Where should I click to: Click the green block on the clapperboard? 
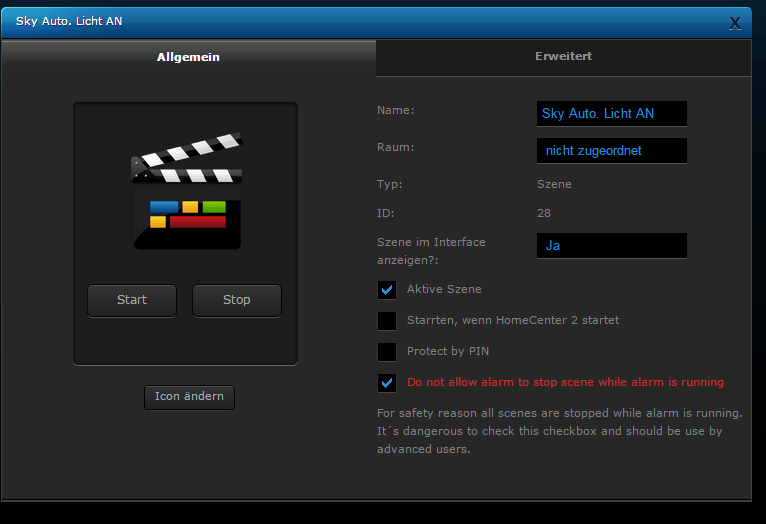(x=214, y=207)
